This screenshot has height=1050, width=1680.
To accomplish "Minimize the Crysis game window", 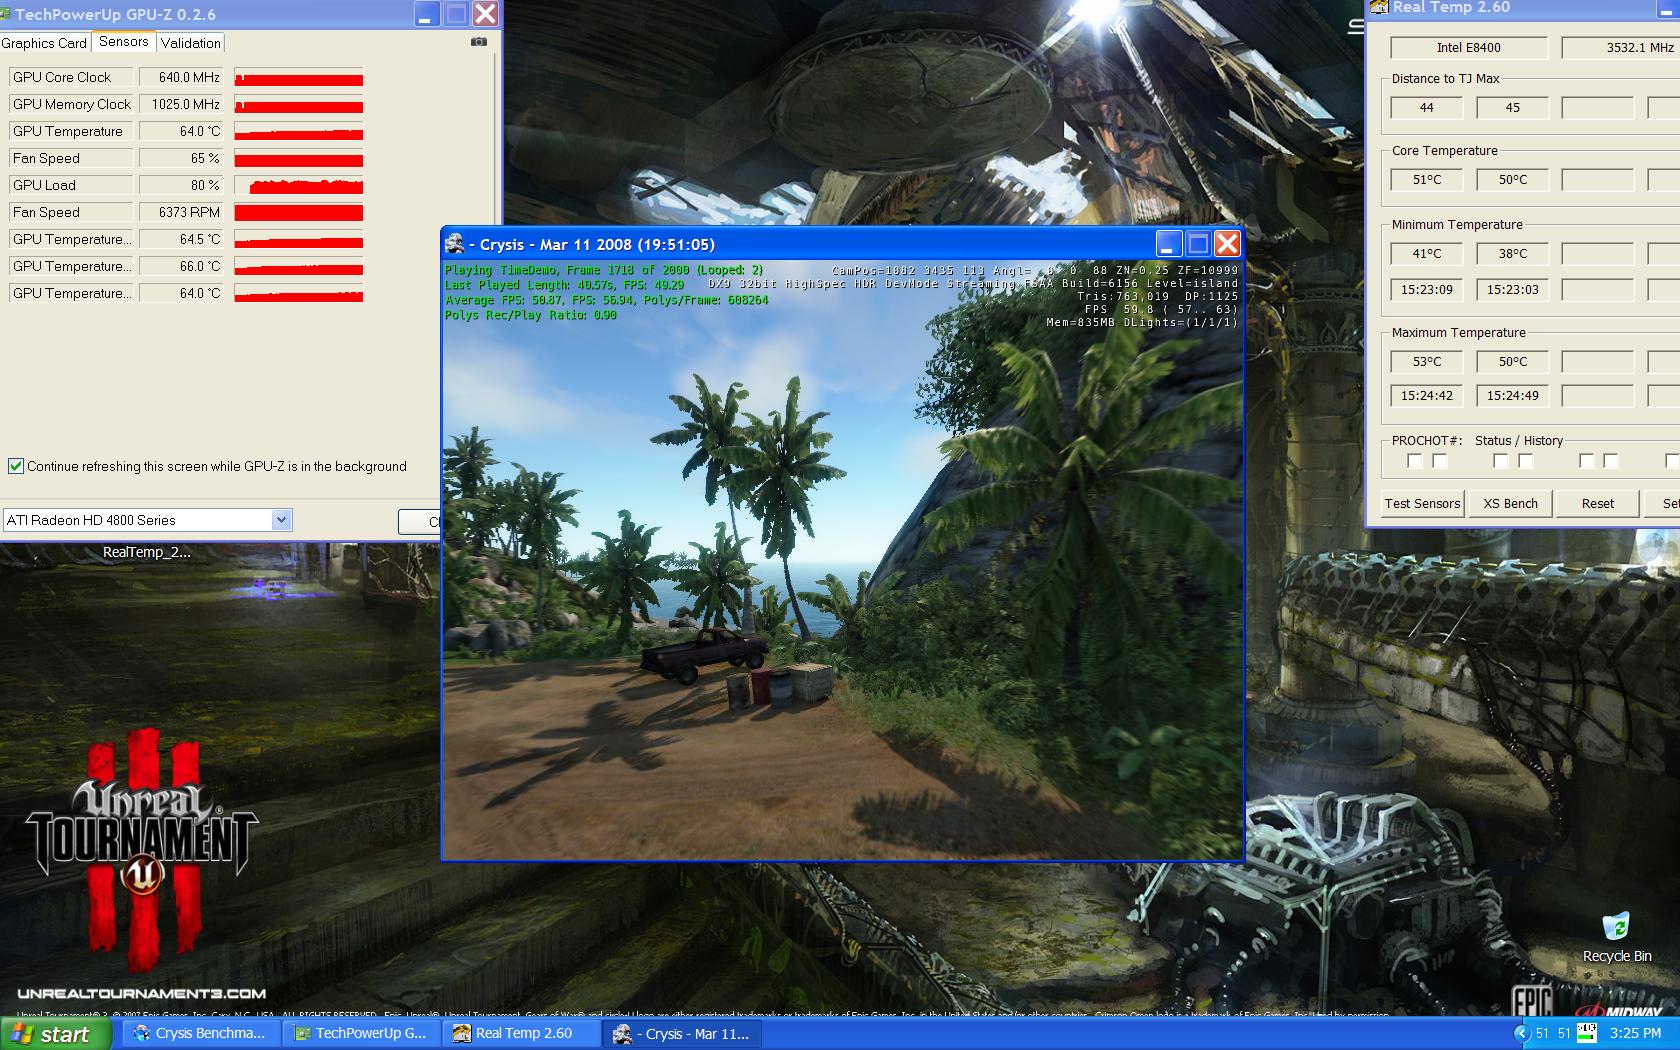I will tap(1169, 244).
